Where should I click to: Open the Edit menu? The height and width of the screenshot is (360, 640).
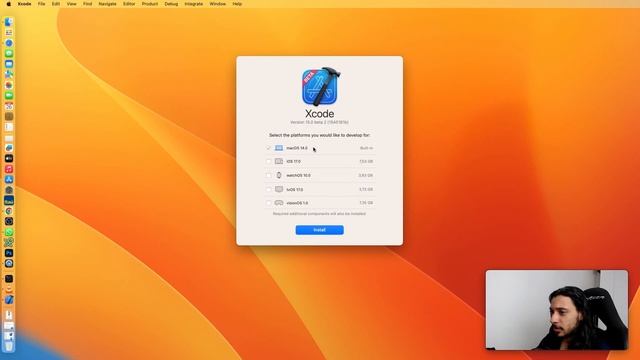(x=56, y=4)
